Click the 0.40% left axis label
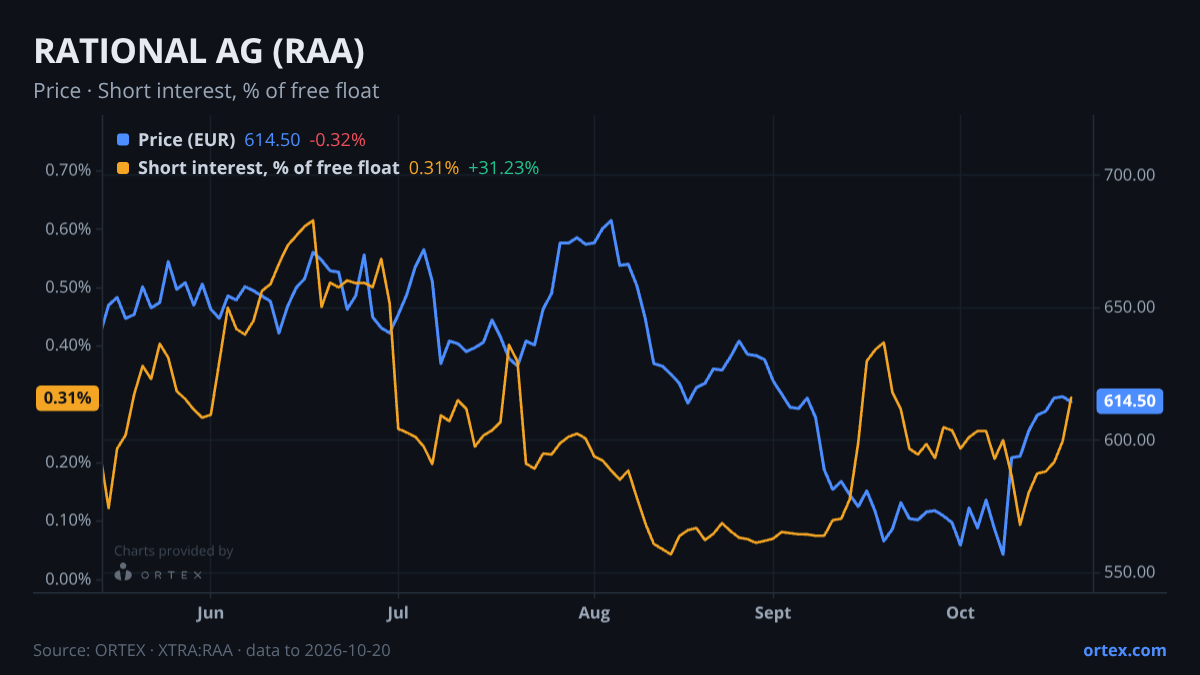 click(69, 345)
